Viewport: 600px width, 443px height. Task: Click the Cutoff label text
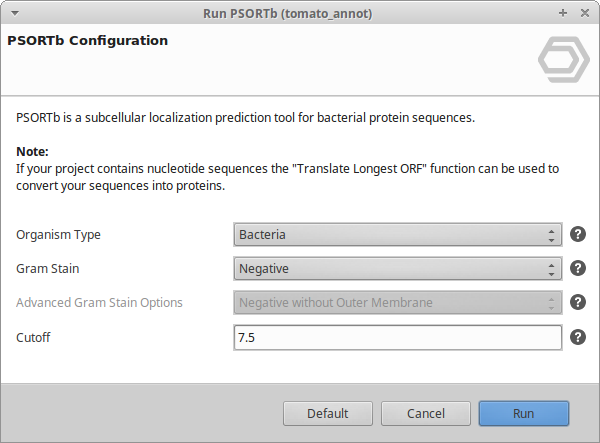[x=33, y=337]
